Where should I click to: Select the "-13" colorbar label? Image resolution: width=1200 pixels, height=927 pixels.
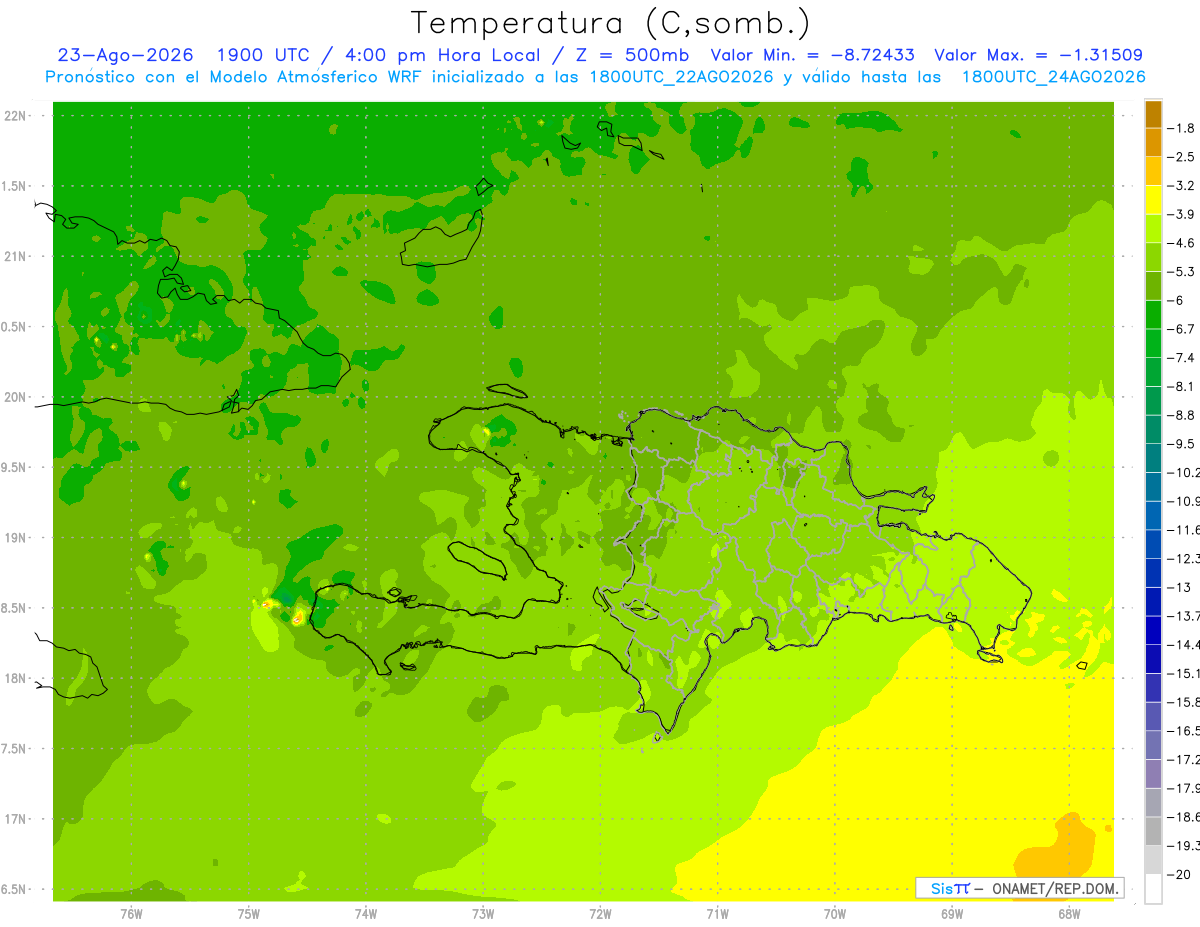pos(1179,587)
